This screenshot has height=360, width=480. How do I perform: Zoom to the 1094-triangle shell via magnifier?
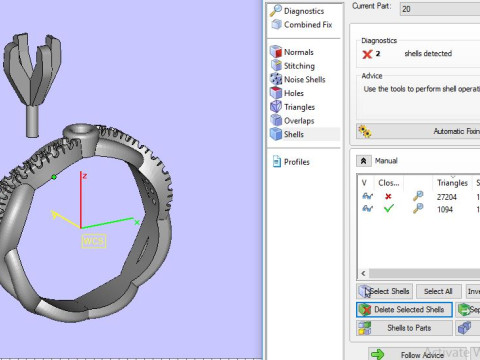(418, 208)
